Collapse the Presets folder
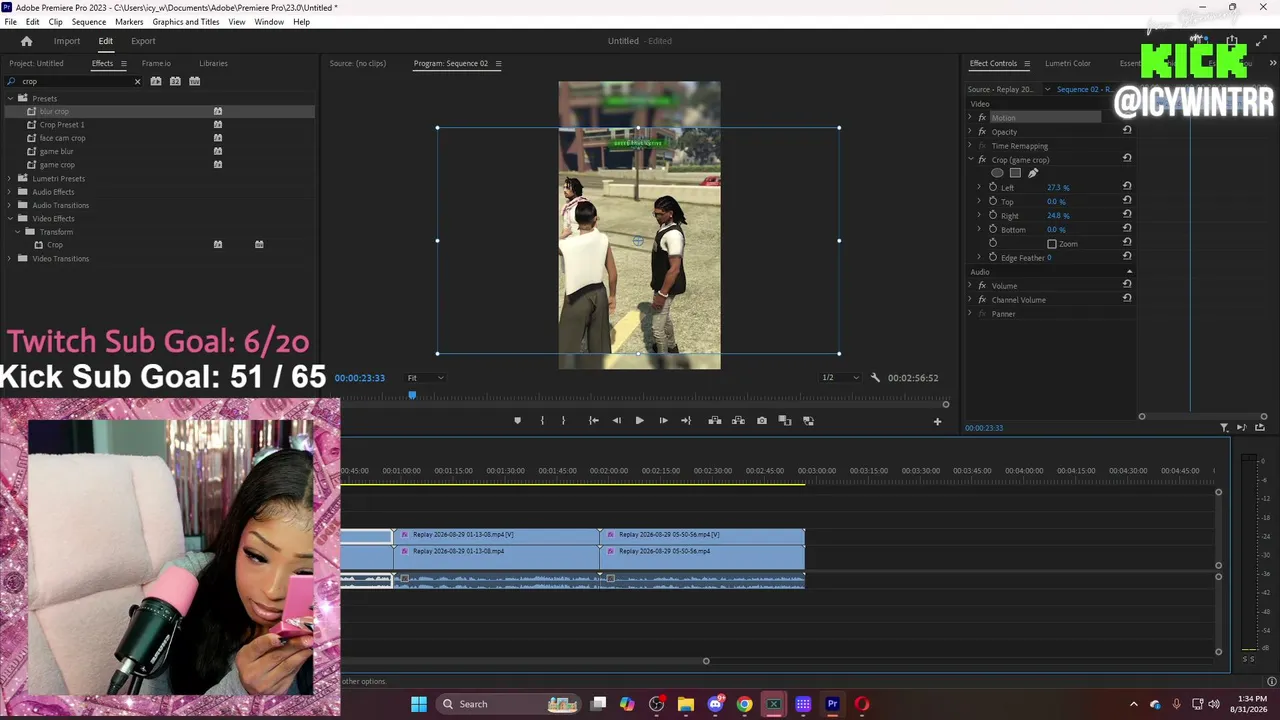 10,98
